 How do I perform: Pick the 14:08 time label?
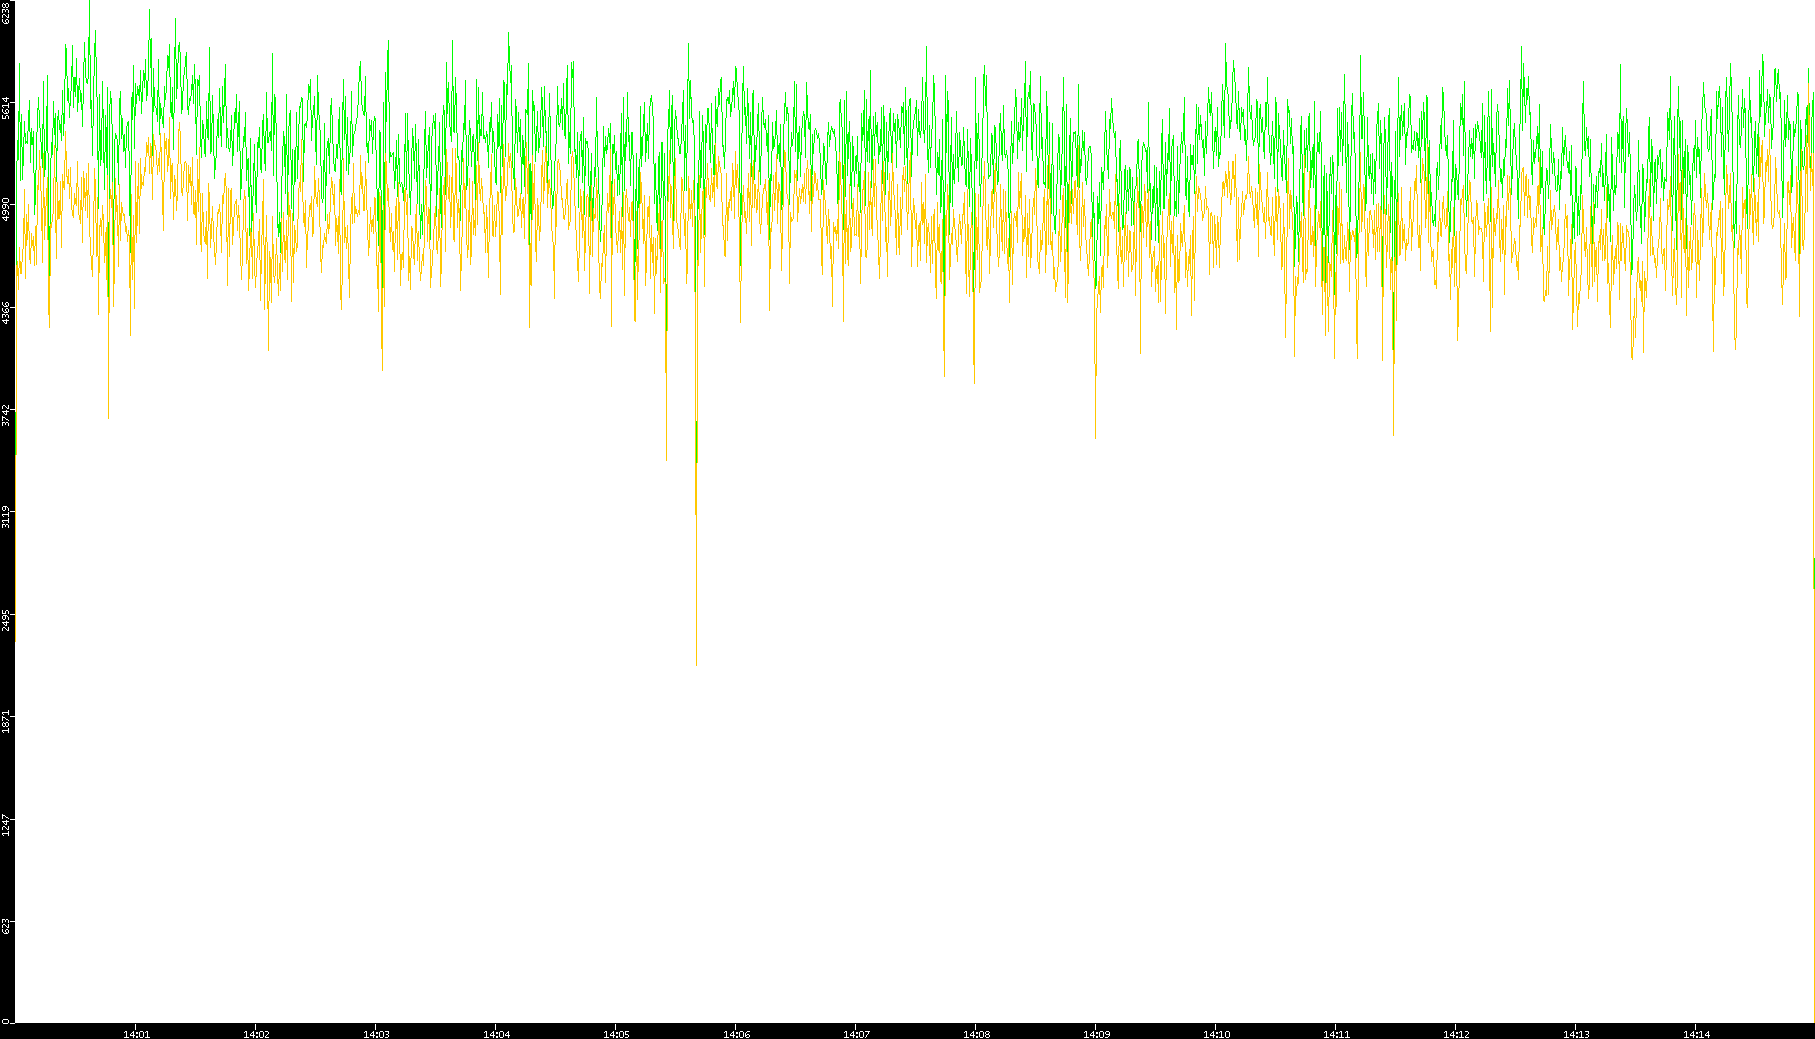tap(976, 1034)
